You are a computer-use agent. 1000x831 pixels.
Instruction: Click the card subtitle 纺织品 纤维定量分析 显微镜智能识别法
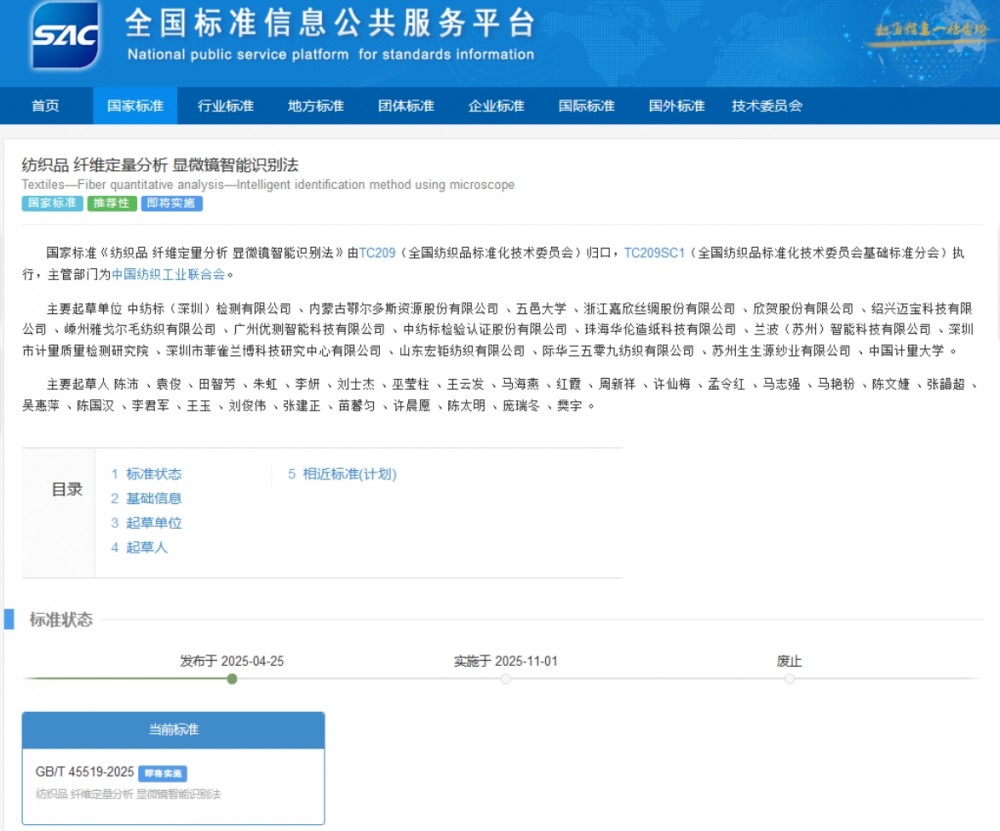click(x=128, y=794)
